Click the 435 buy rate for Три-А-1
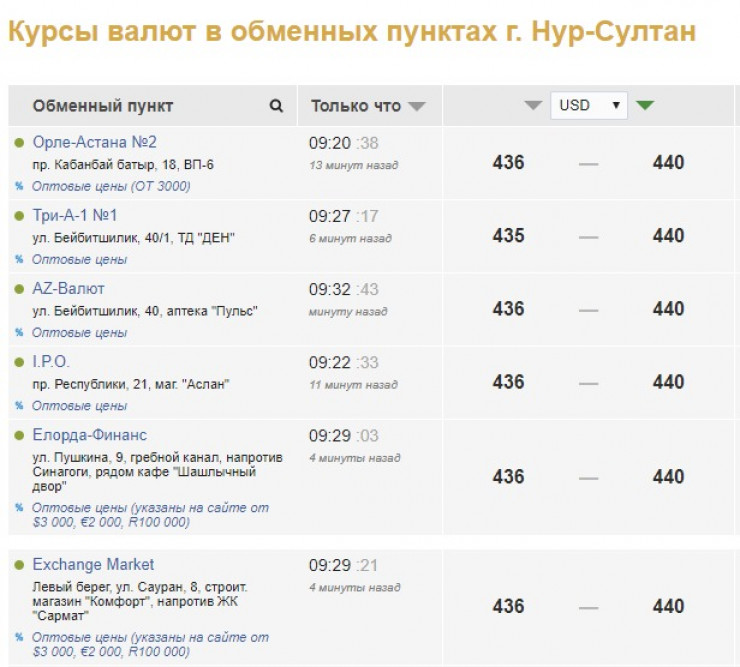The image size is (740, 667). click(508, 236)
